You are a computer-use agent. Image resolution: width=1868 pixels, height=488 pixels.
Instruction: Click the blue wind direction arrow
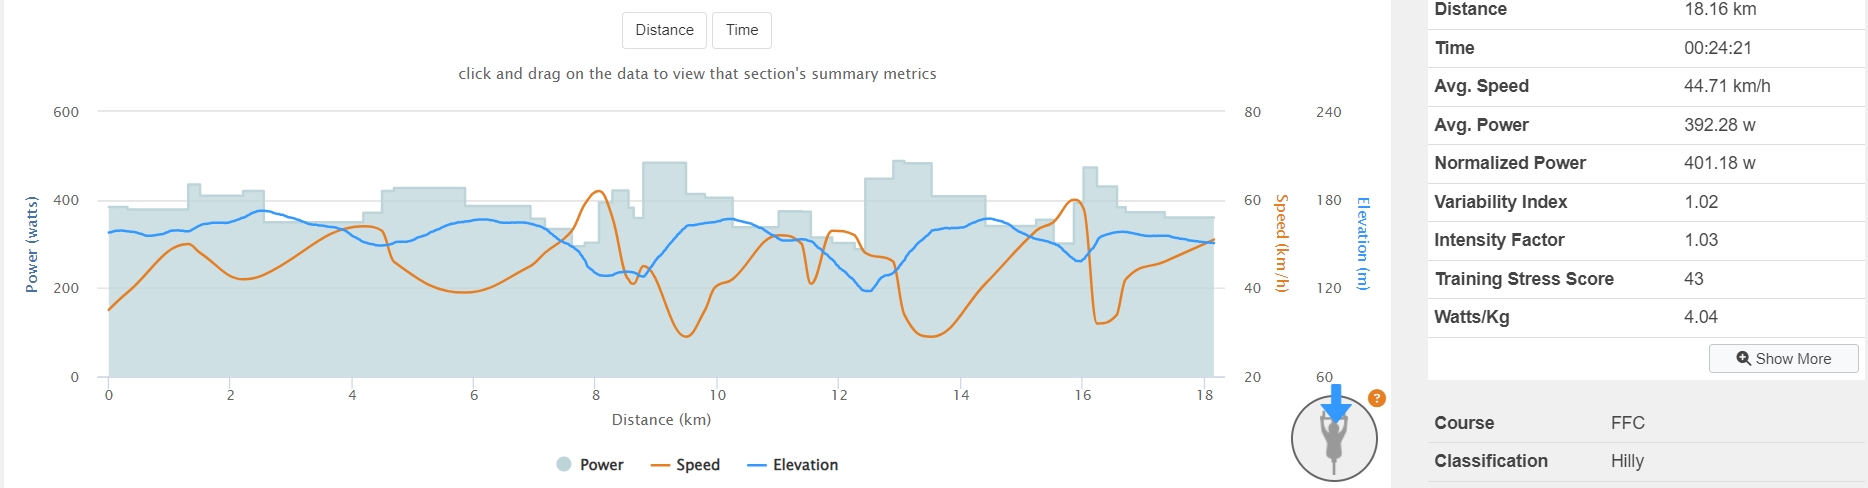[1336, 403]
